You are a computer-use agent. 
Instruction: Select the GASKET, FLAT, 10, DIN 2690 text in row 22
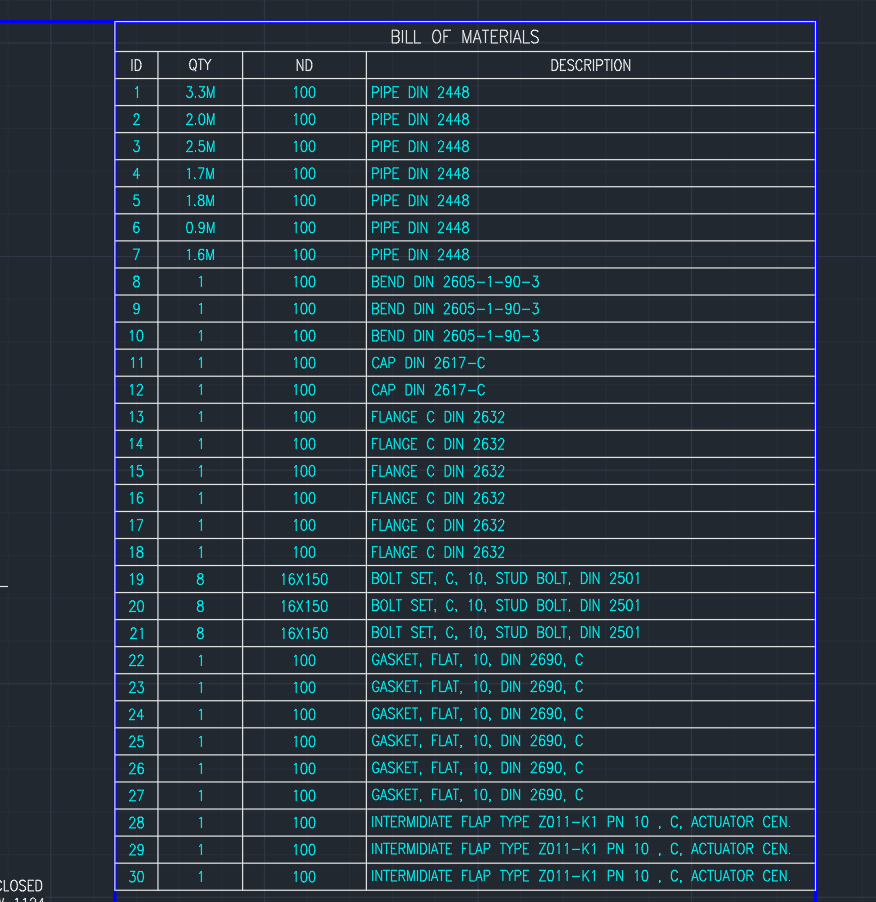click(x=477, y=659)
